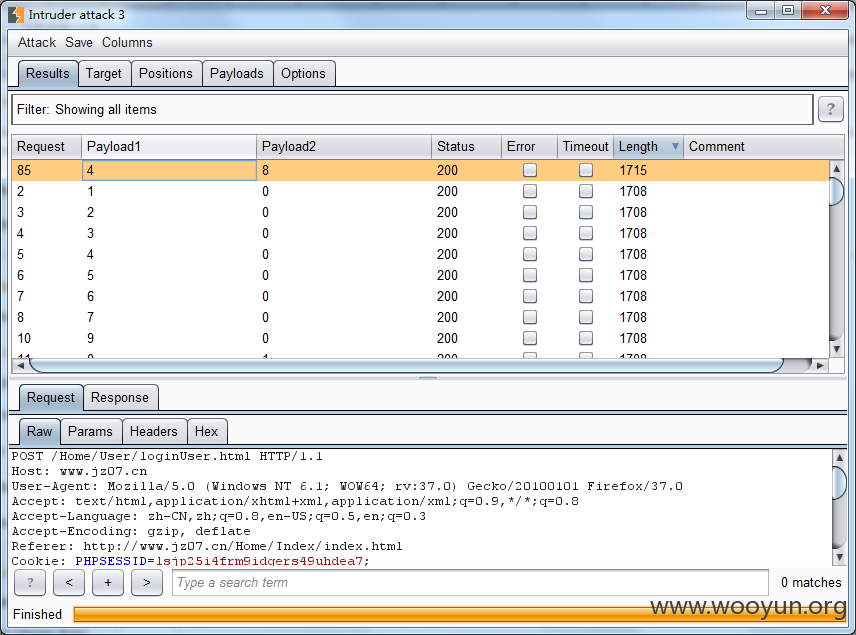The height and width of the screenshot is (635, 856).
Task: Select result row for request 2
Action: 420,191
